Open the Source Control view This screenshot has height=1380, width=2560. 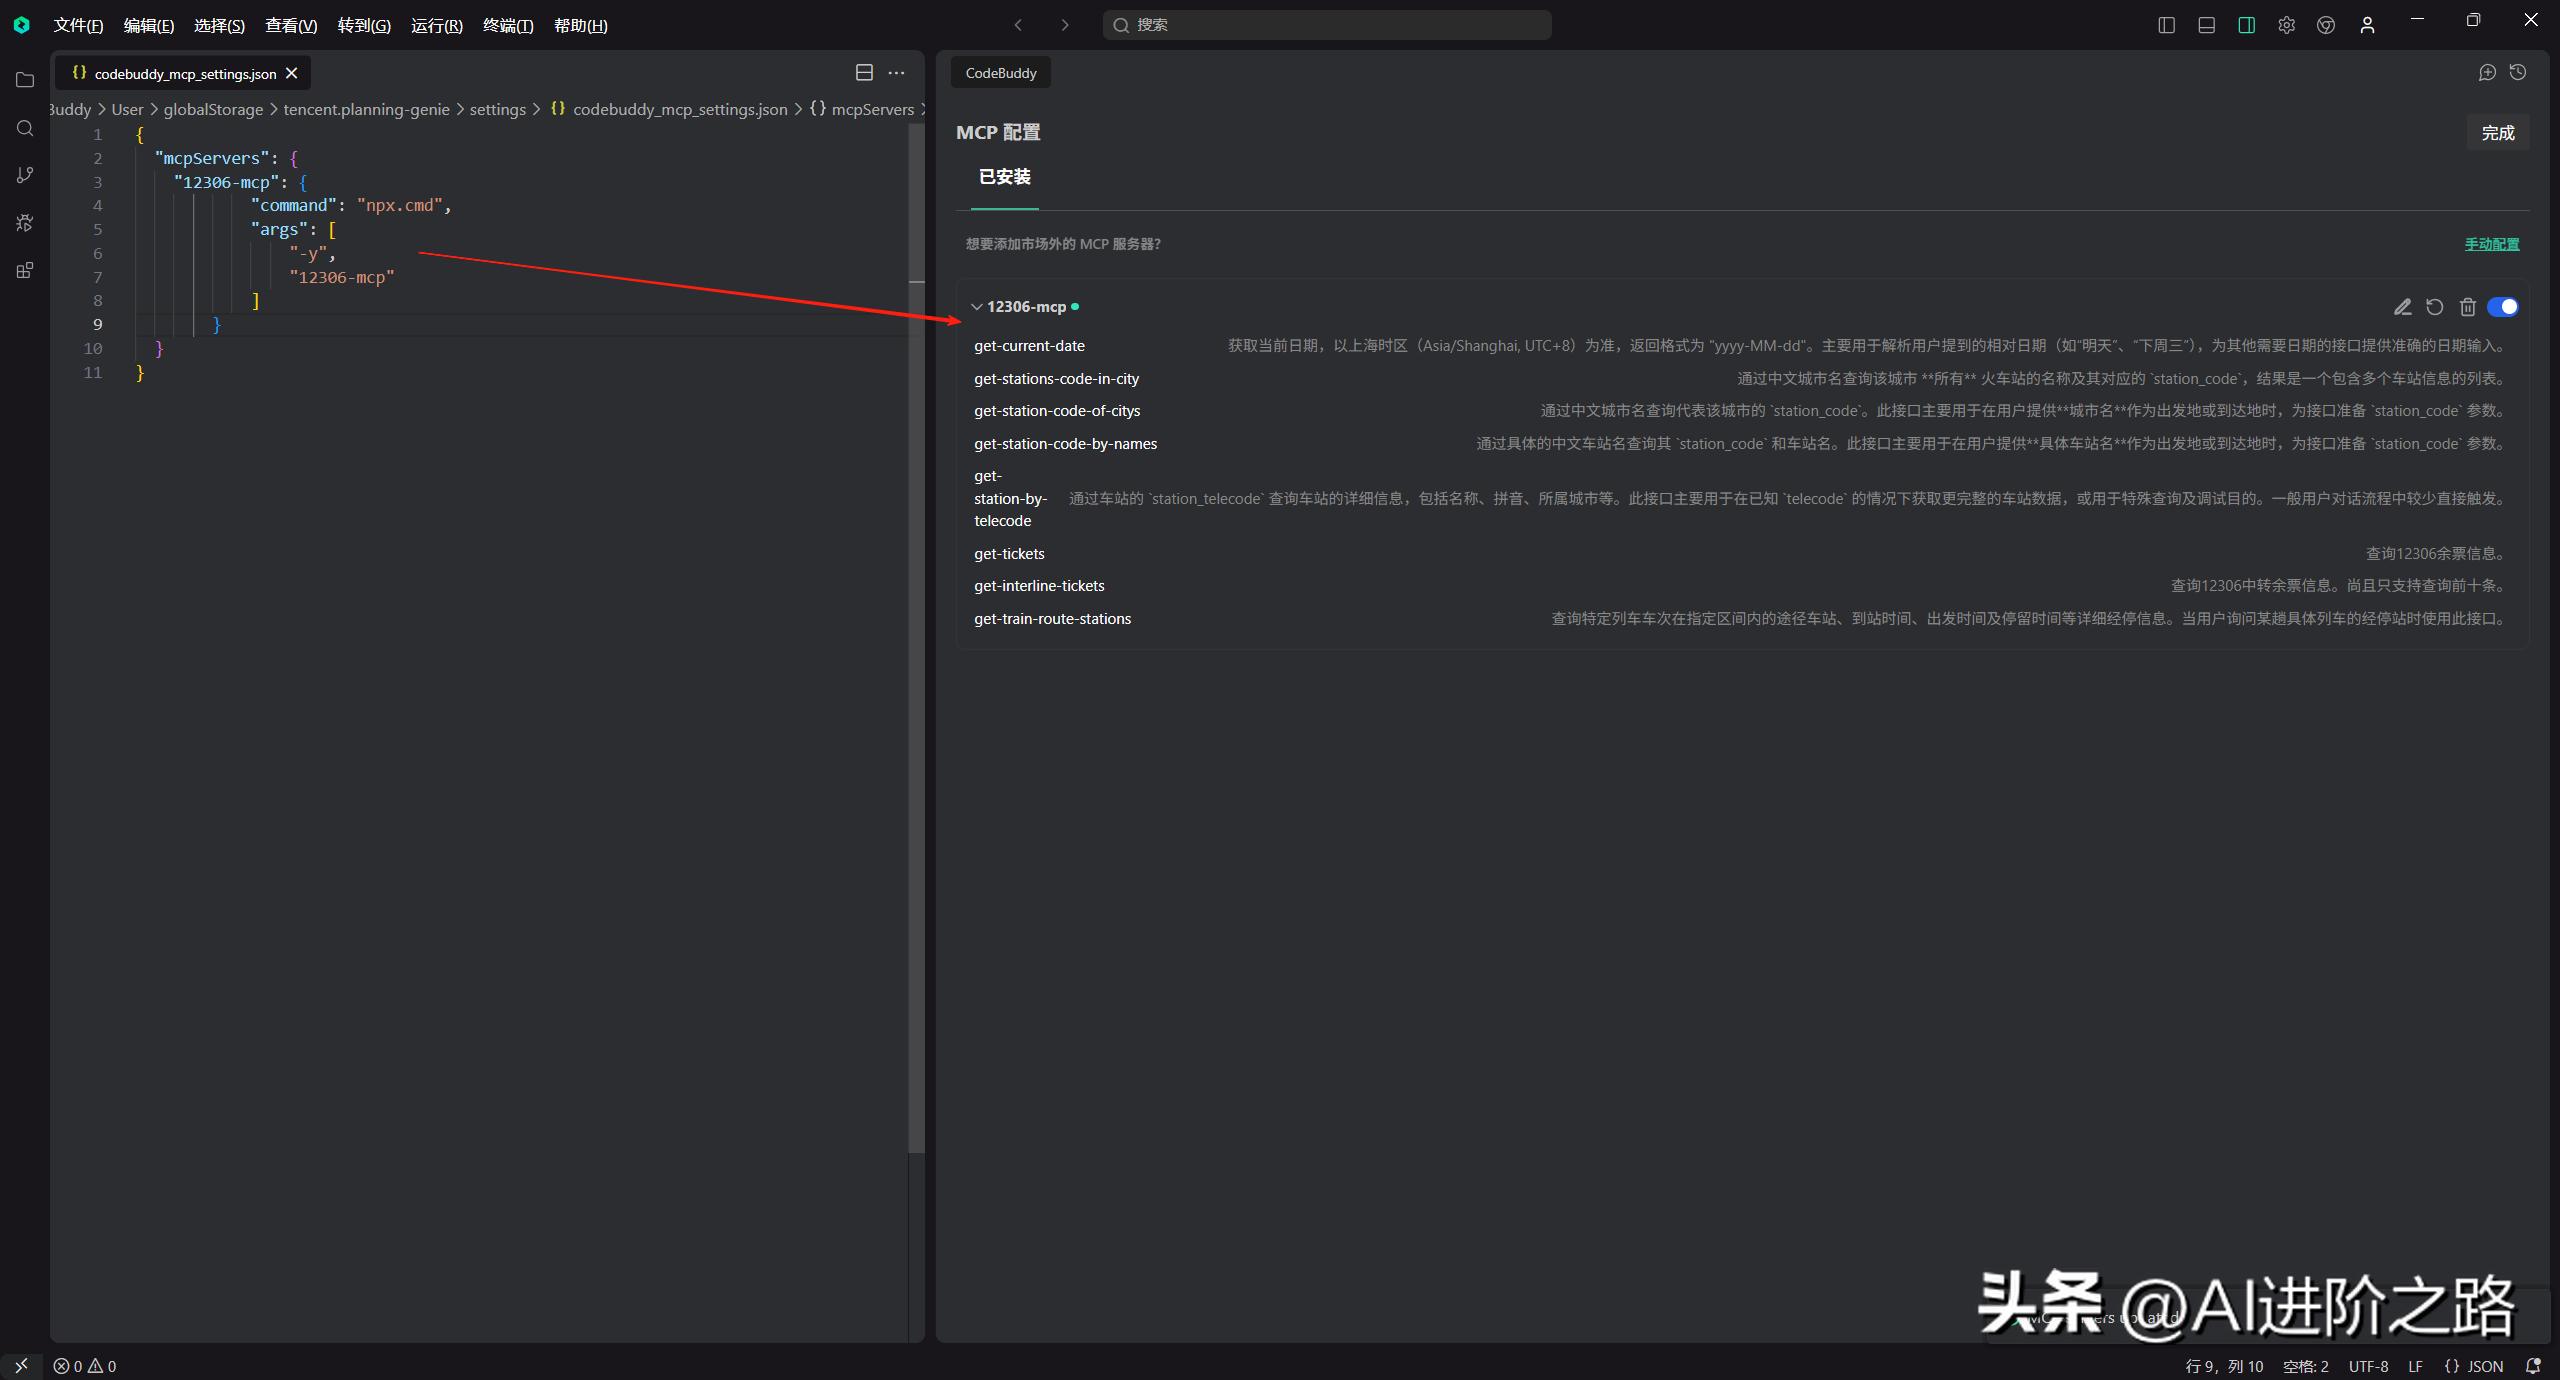click(x=25, y=175)
